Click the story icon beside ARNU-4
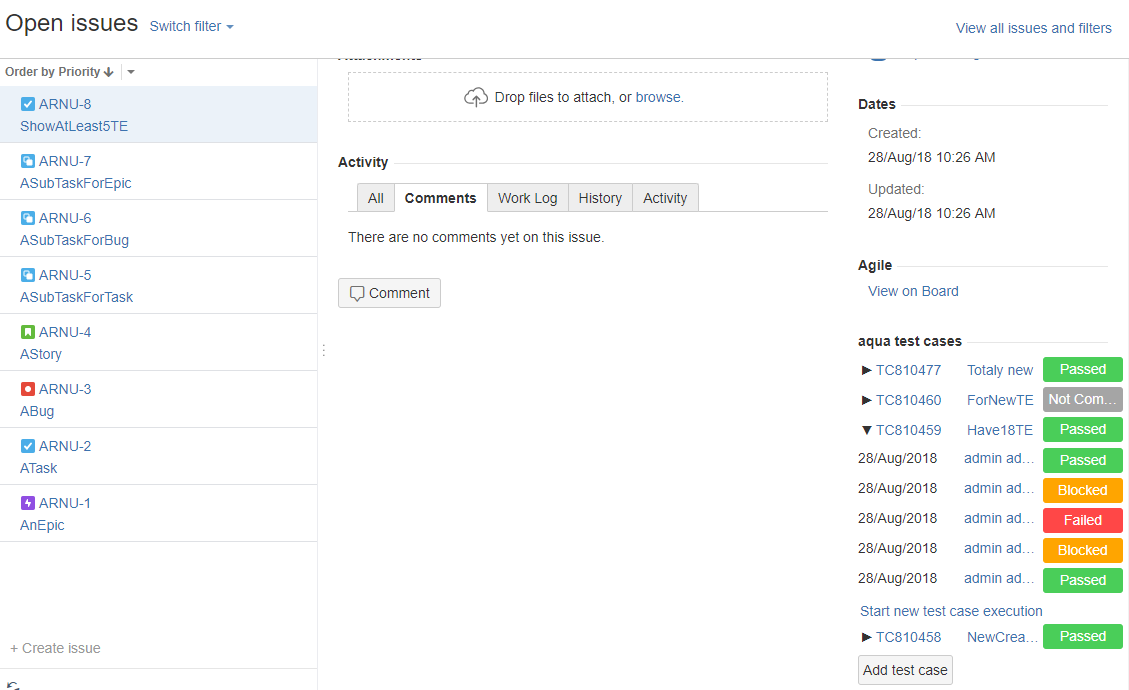Viewport: 1129px width, 690px height. coord(28,332)
